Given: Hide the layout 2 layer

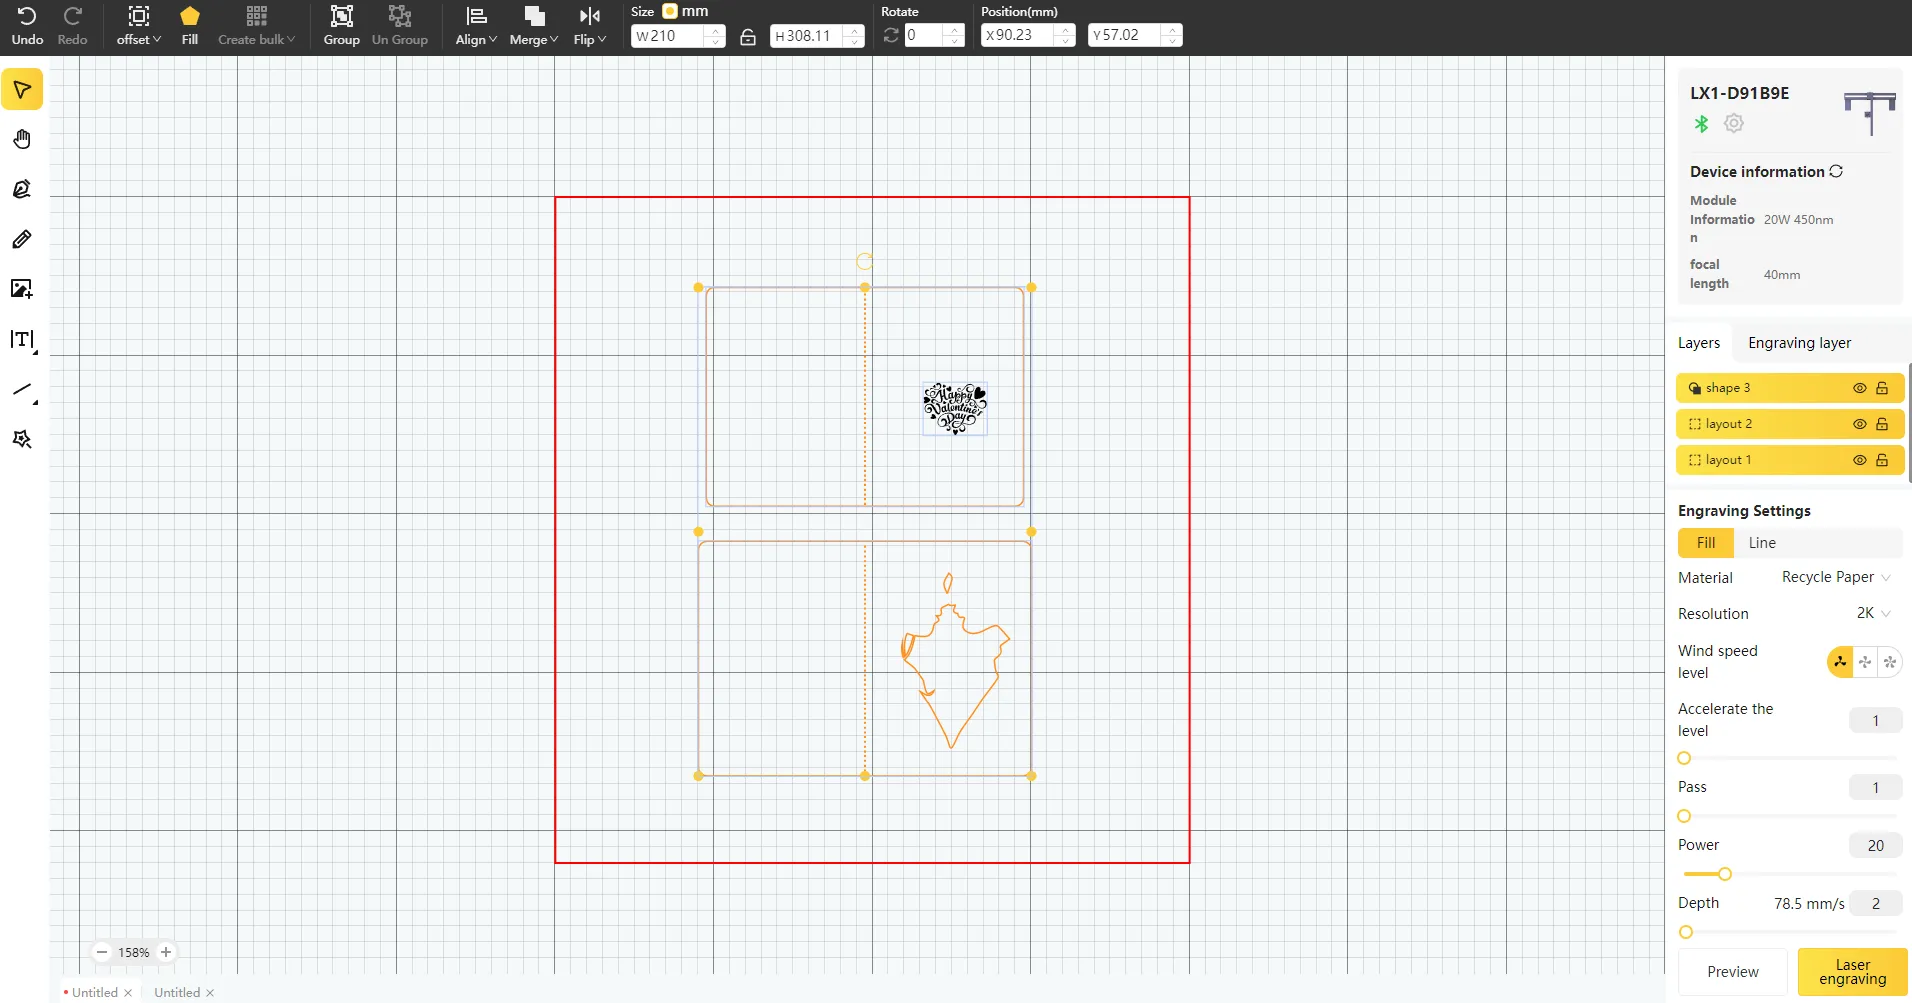Looking at the screenshot, I should (x=1860, y=424).
